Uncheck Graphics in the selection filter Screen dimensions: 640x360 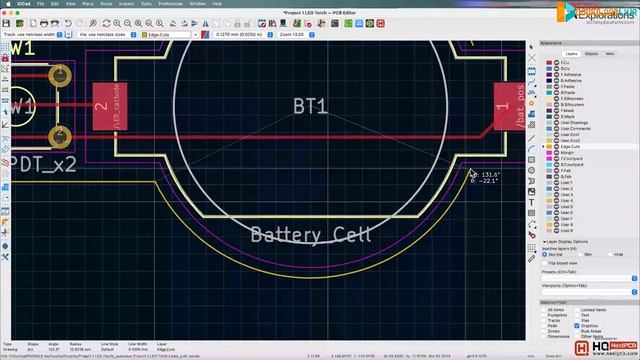577,326
